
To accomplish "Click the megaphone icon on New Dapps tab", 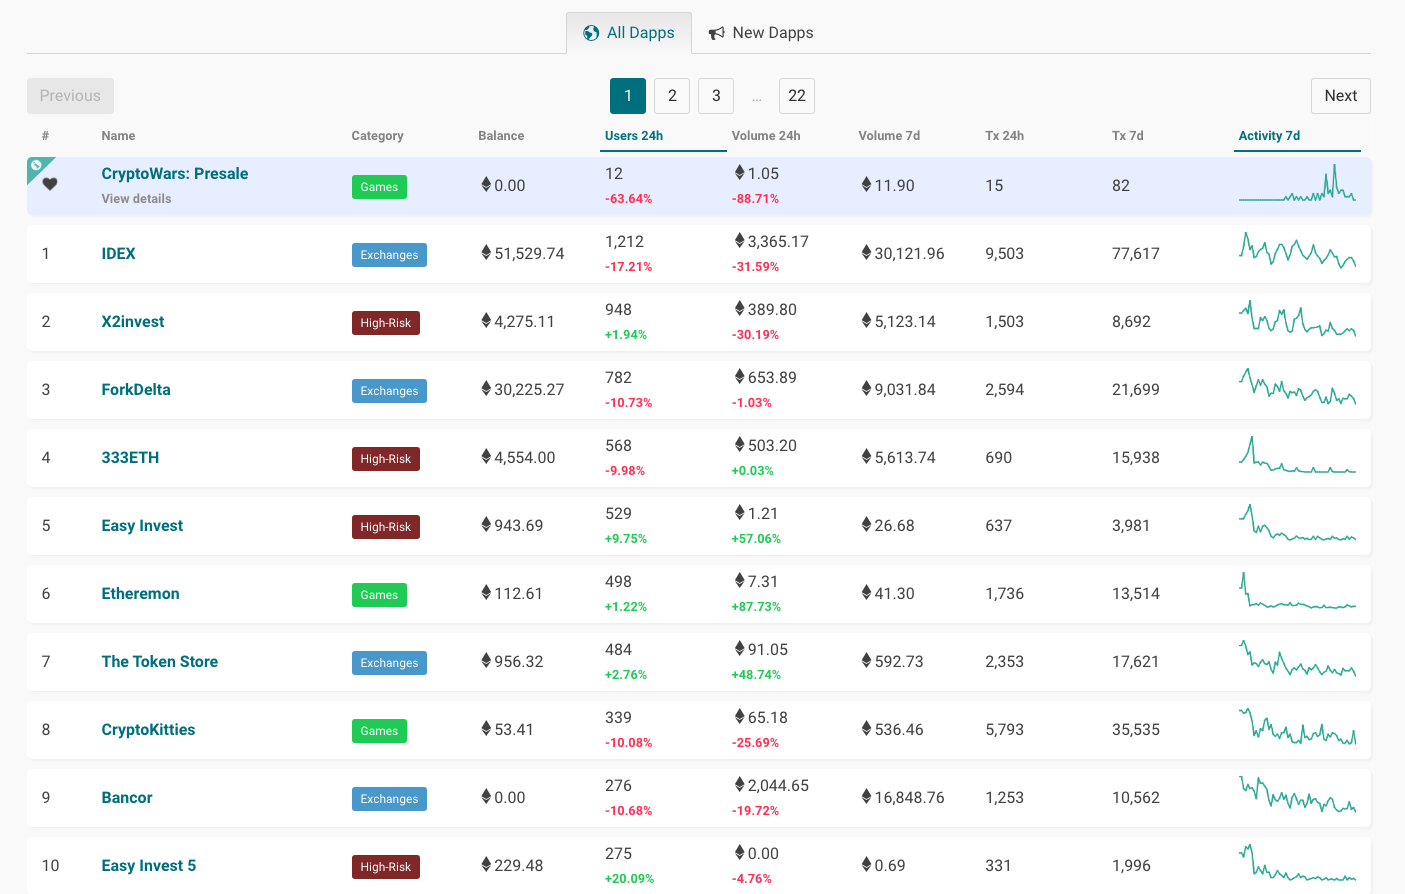I will click(x=716, y=33).
